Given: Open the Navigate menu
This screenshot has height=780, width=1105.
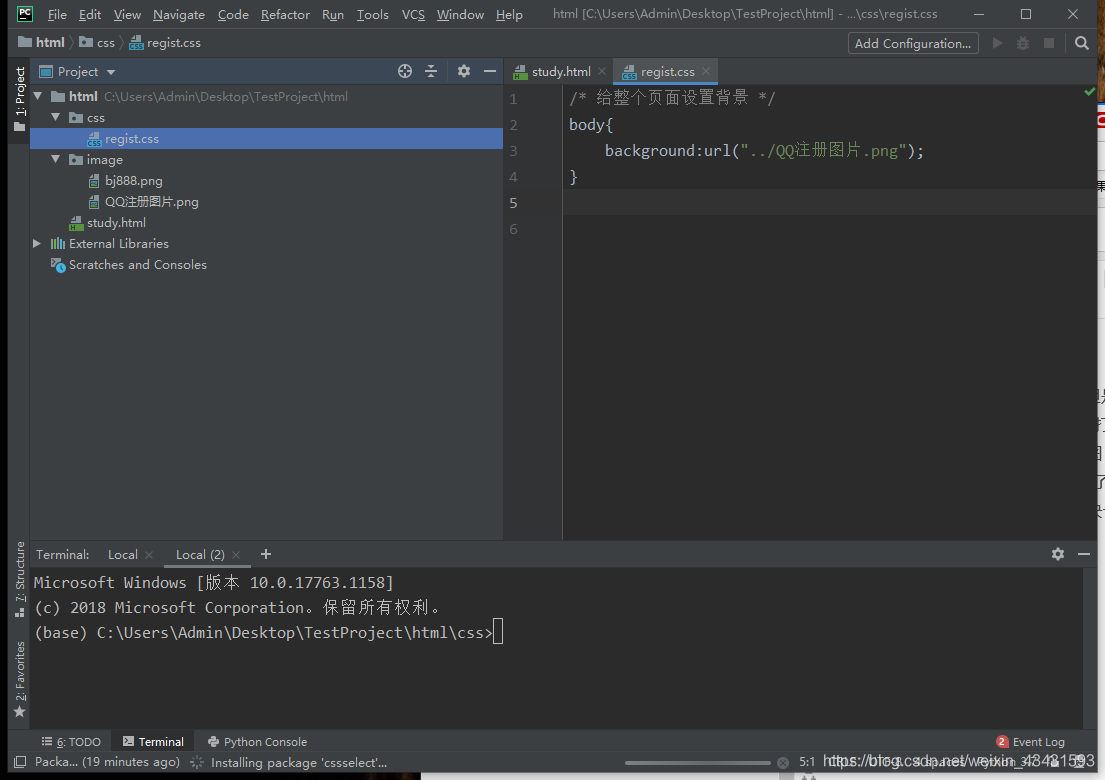Looking at the screenshot, I should pos(178,14).
